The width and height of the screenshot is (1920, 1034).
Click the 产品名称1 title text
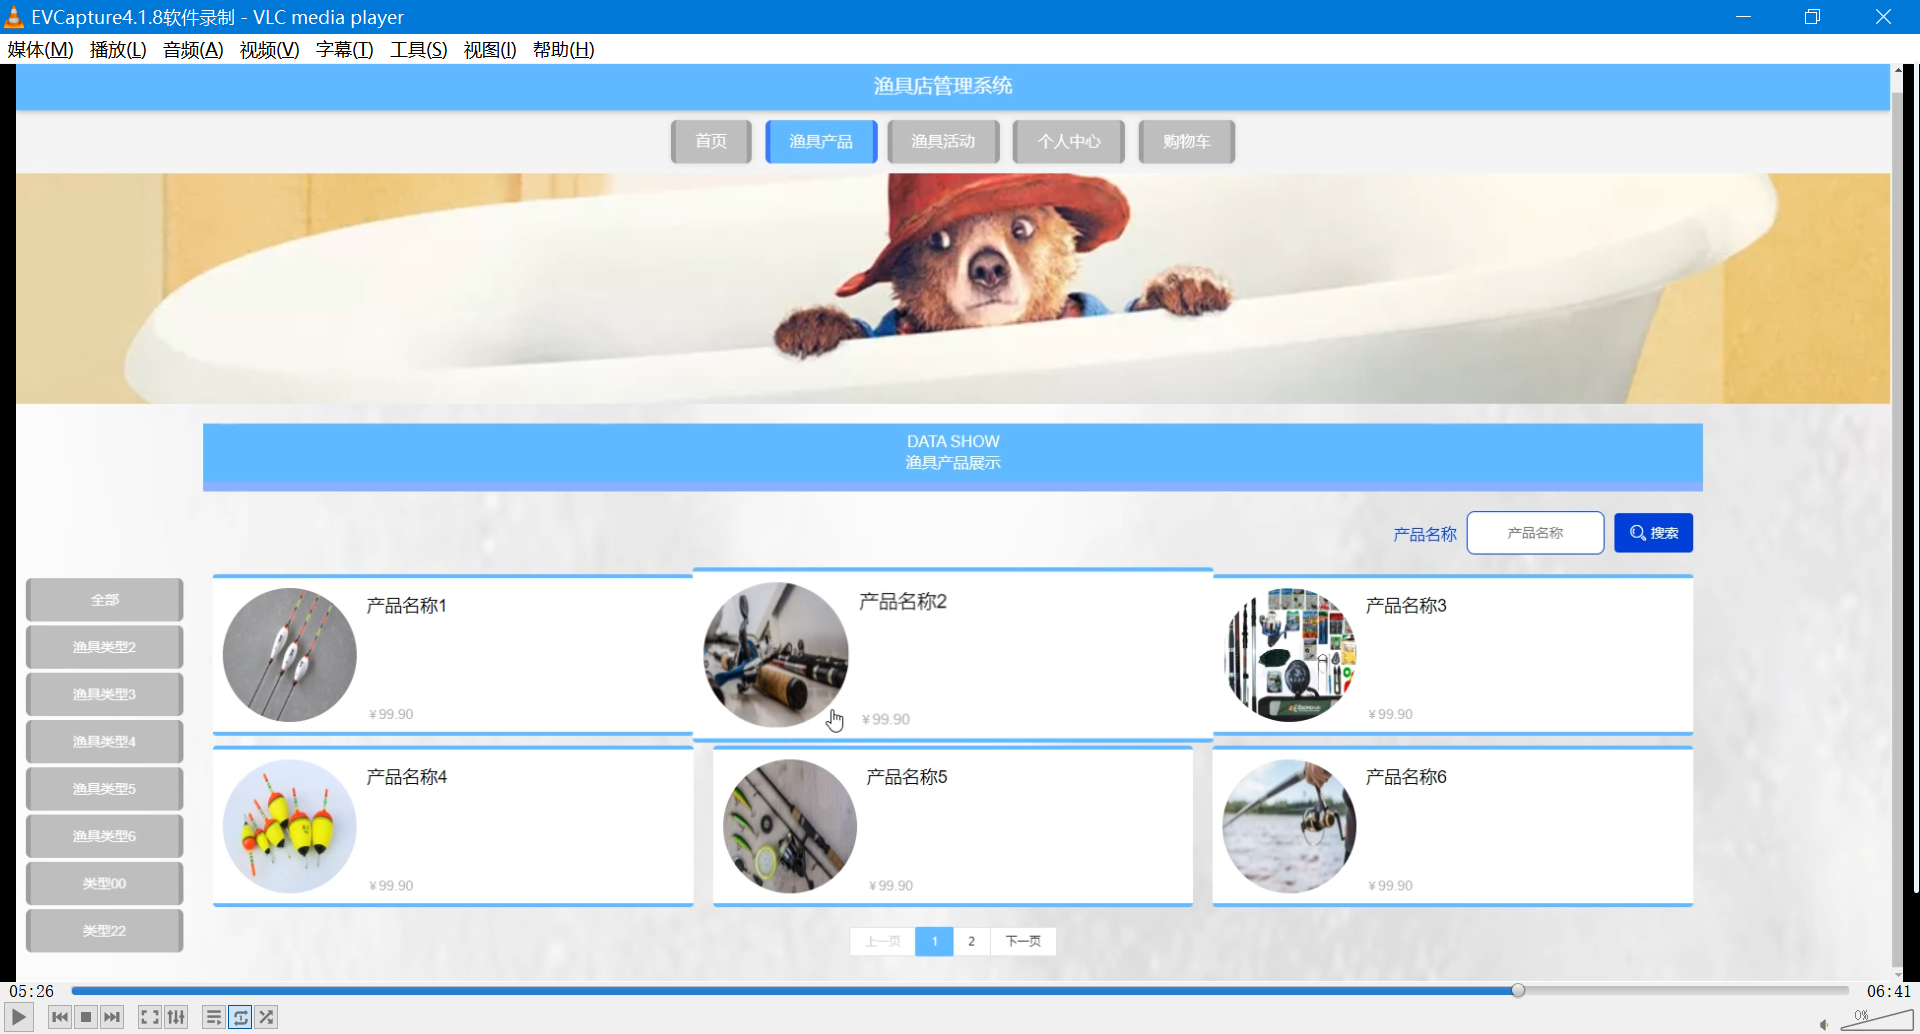point(406,606)
